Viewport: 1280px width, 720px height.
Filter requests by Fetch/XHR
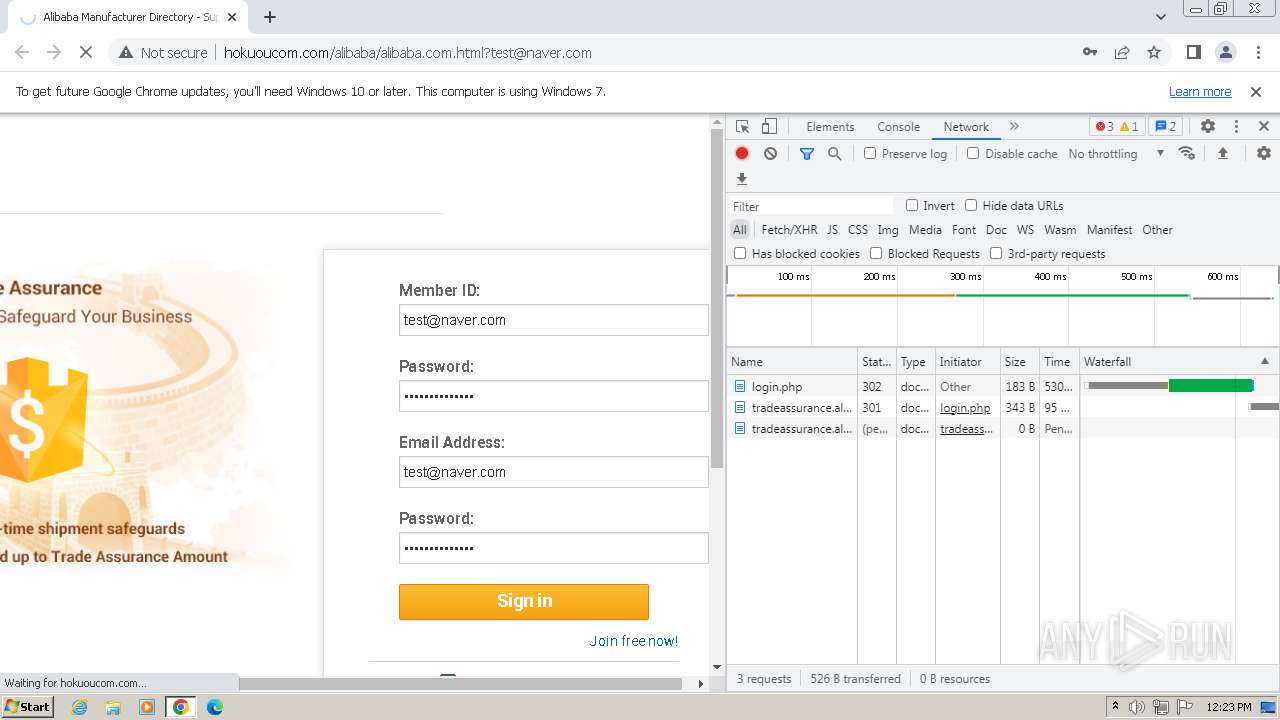click(x=789, y=230)
